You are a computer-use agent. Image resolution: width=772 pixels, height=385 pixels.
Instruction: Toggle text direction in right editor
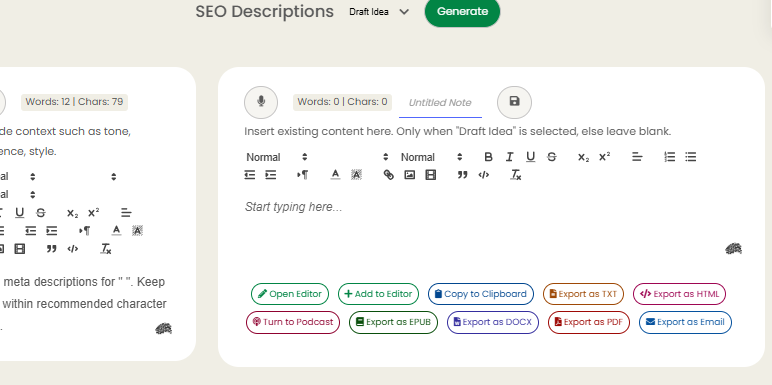click(x=303, y=175)
